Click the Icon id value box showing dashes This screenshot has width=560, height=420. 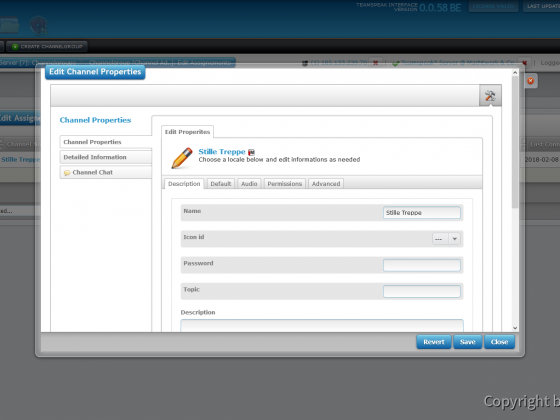(x=440, y=239)
